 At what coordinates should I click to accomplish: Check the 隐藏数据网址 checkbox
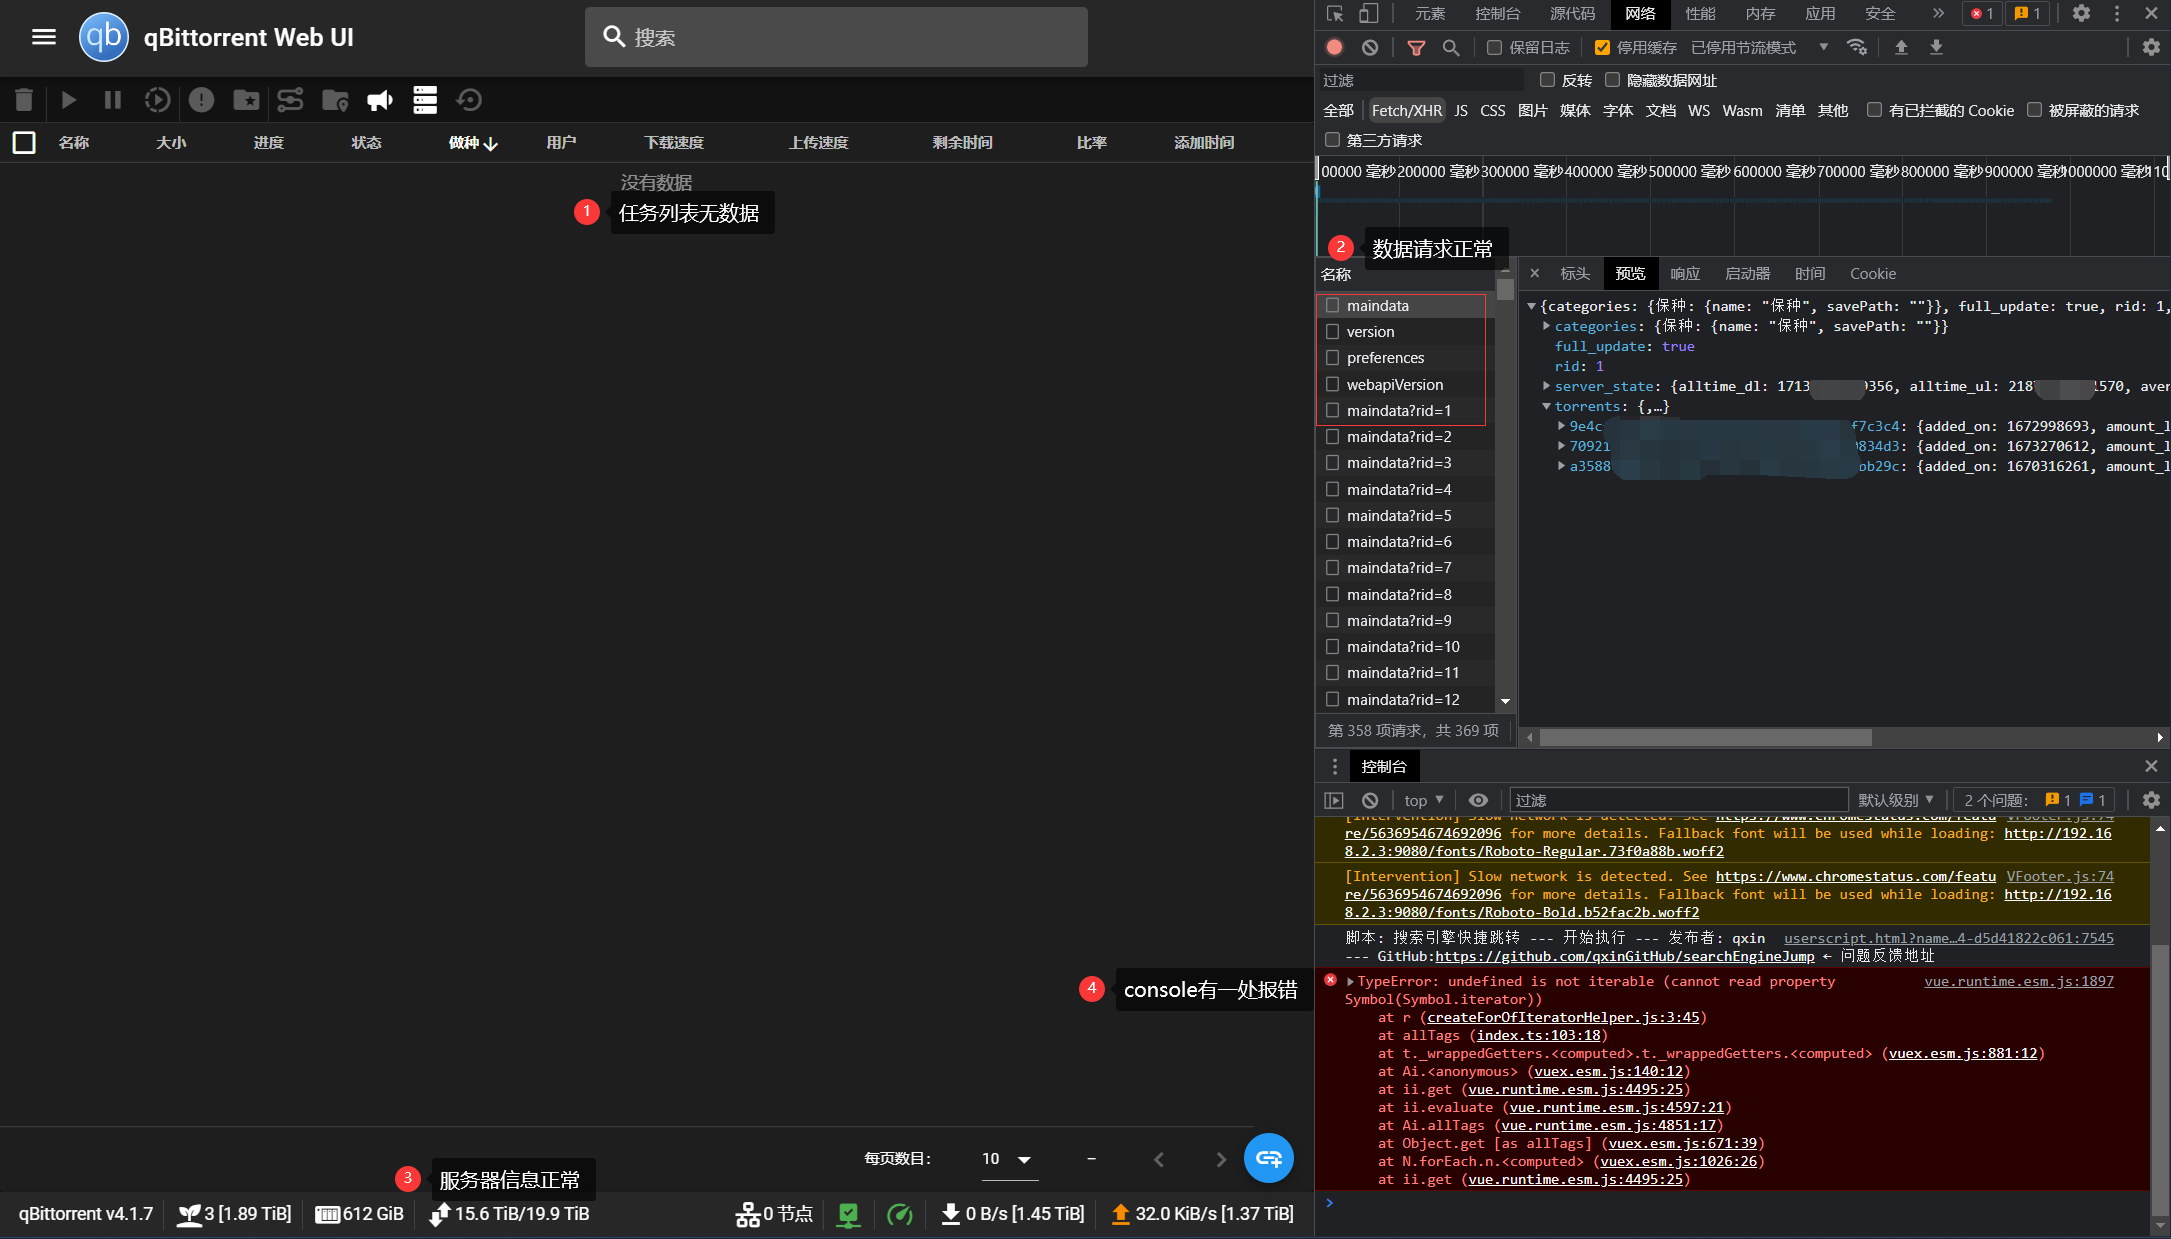[1612, 80]
